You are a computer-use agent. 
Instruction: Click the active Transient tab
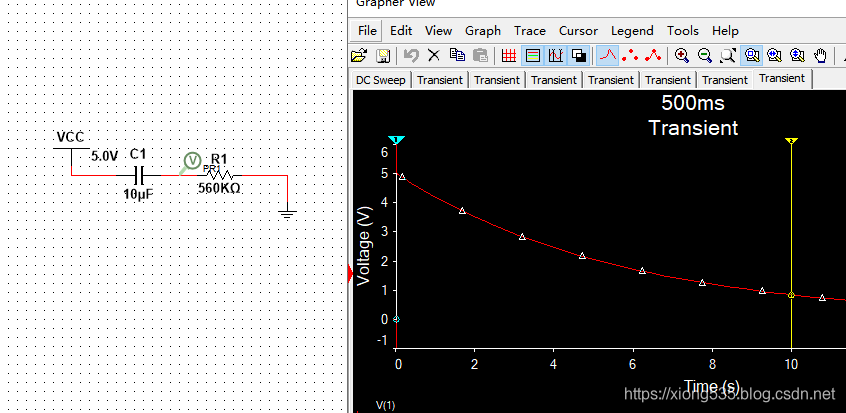click(782, 78)
